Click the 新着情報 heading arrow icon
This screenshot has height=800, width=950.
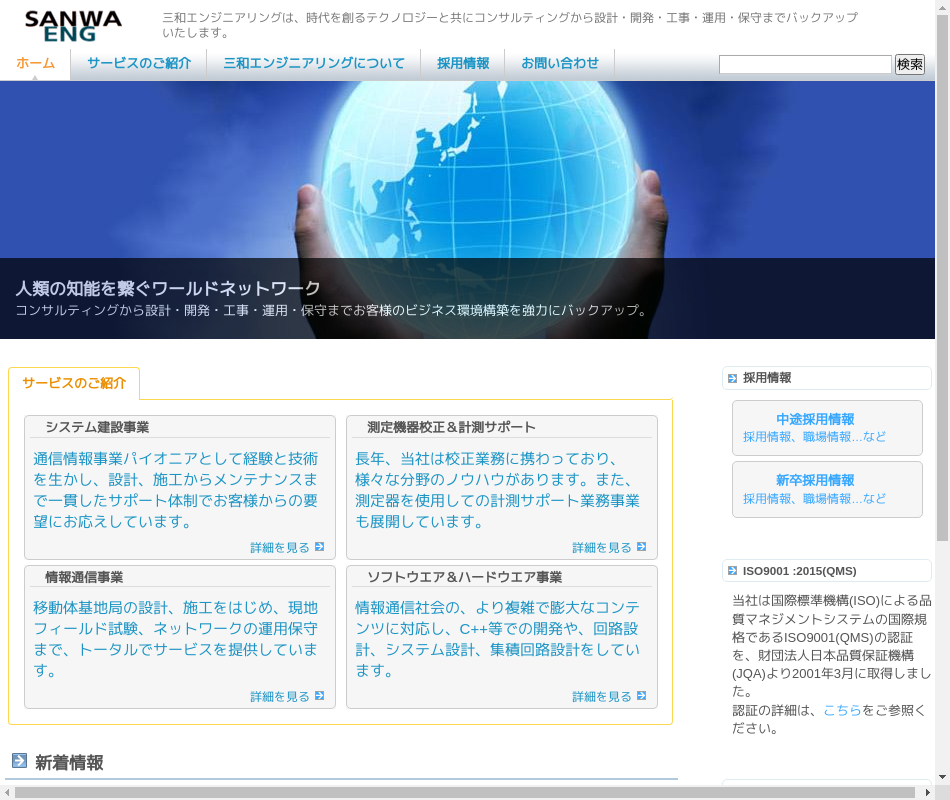19,761
